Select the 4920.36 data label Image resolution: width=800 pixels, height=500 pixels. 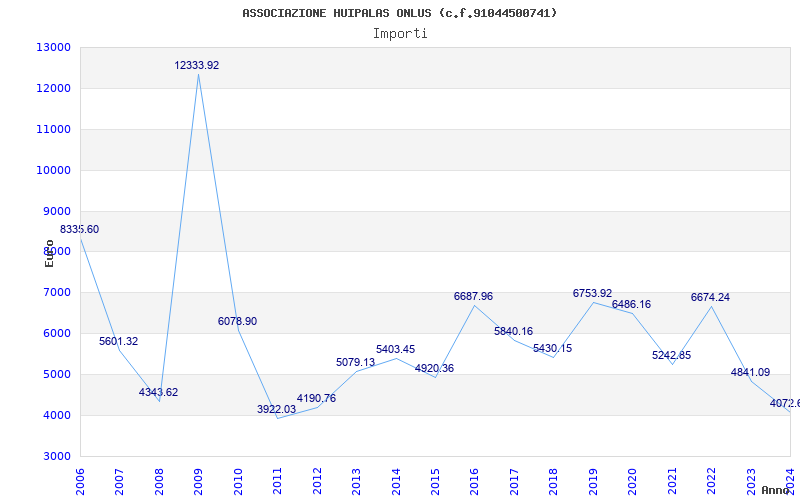(x=434, y=368)
